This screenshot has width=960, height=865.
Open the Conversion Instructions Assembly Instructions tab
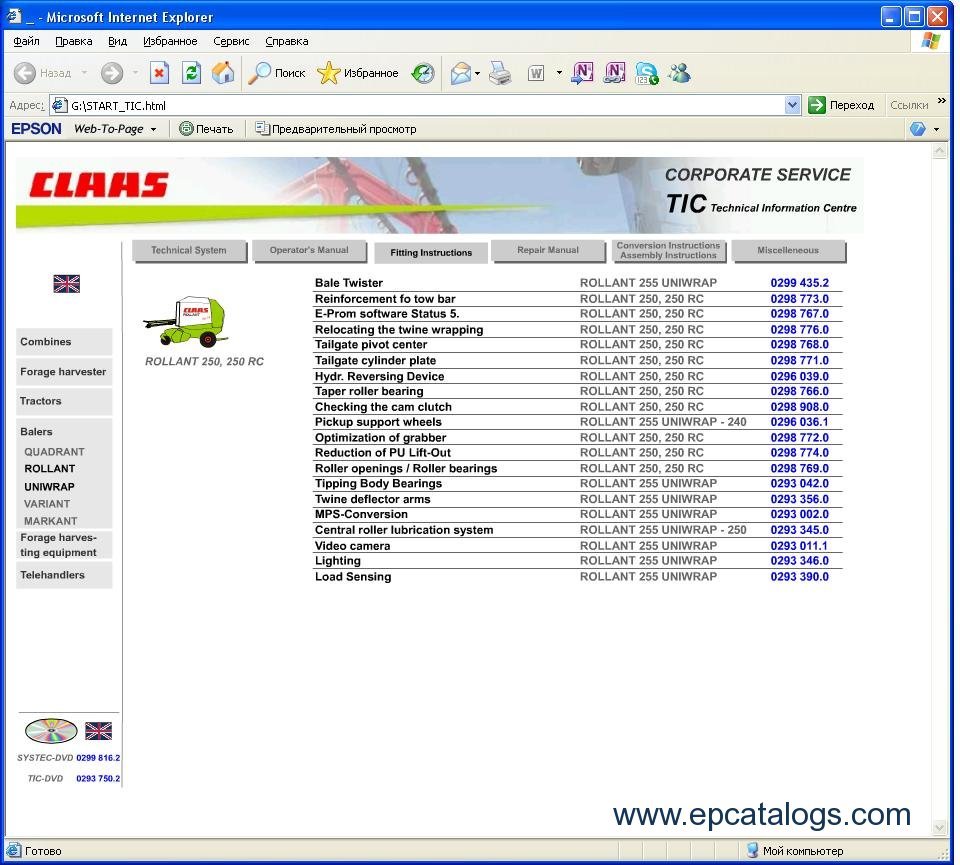pyautogui.click(x=669, y=250)
